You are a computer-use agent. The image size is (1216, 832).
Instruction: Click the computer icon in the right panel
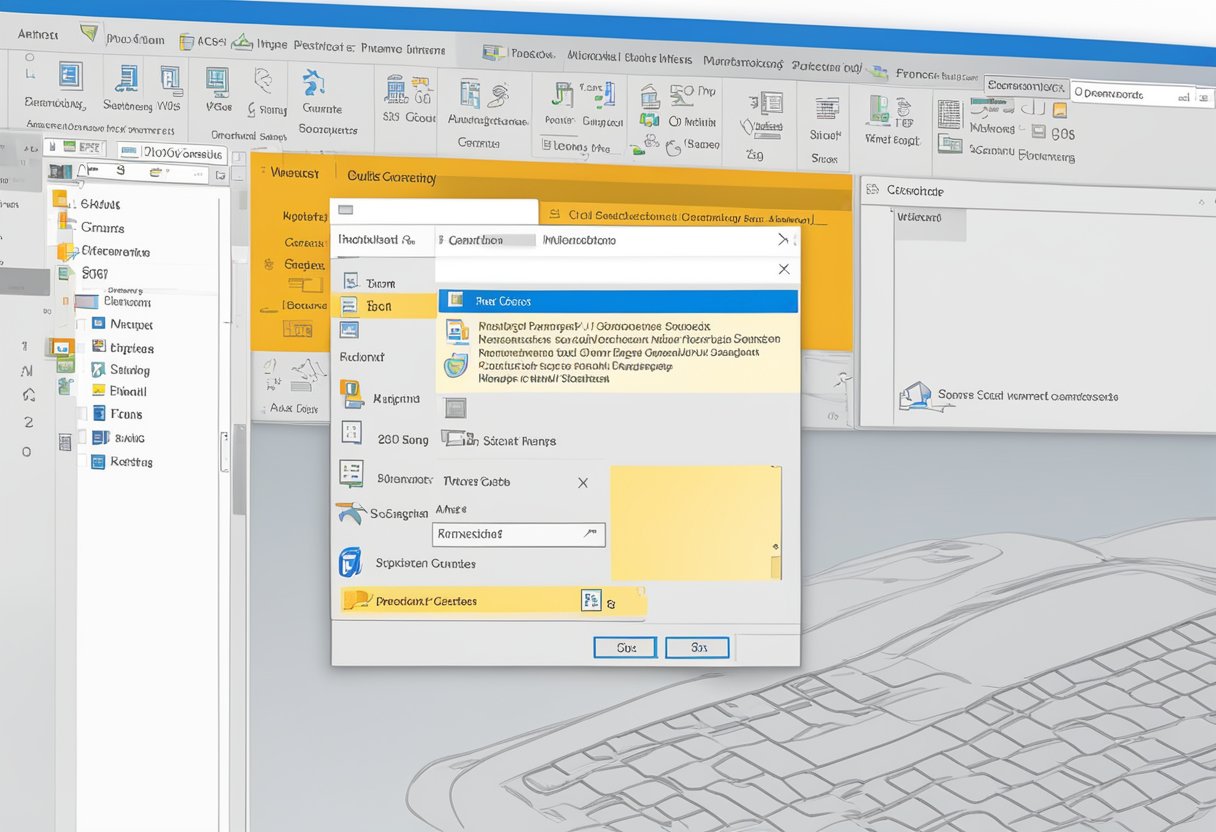point(914,396)
